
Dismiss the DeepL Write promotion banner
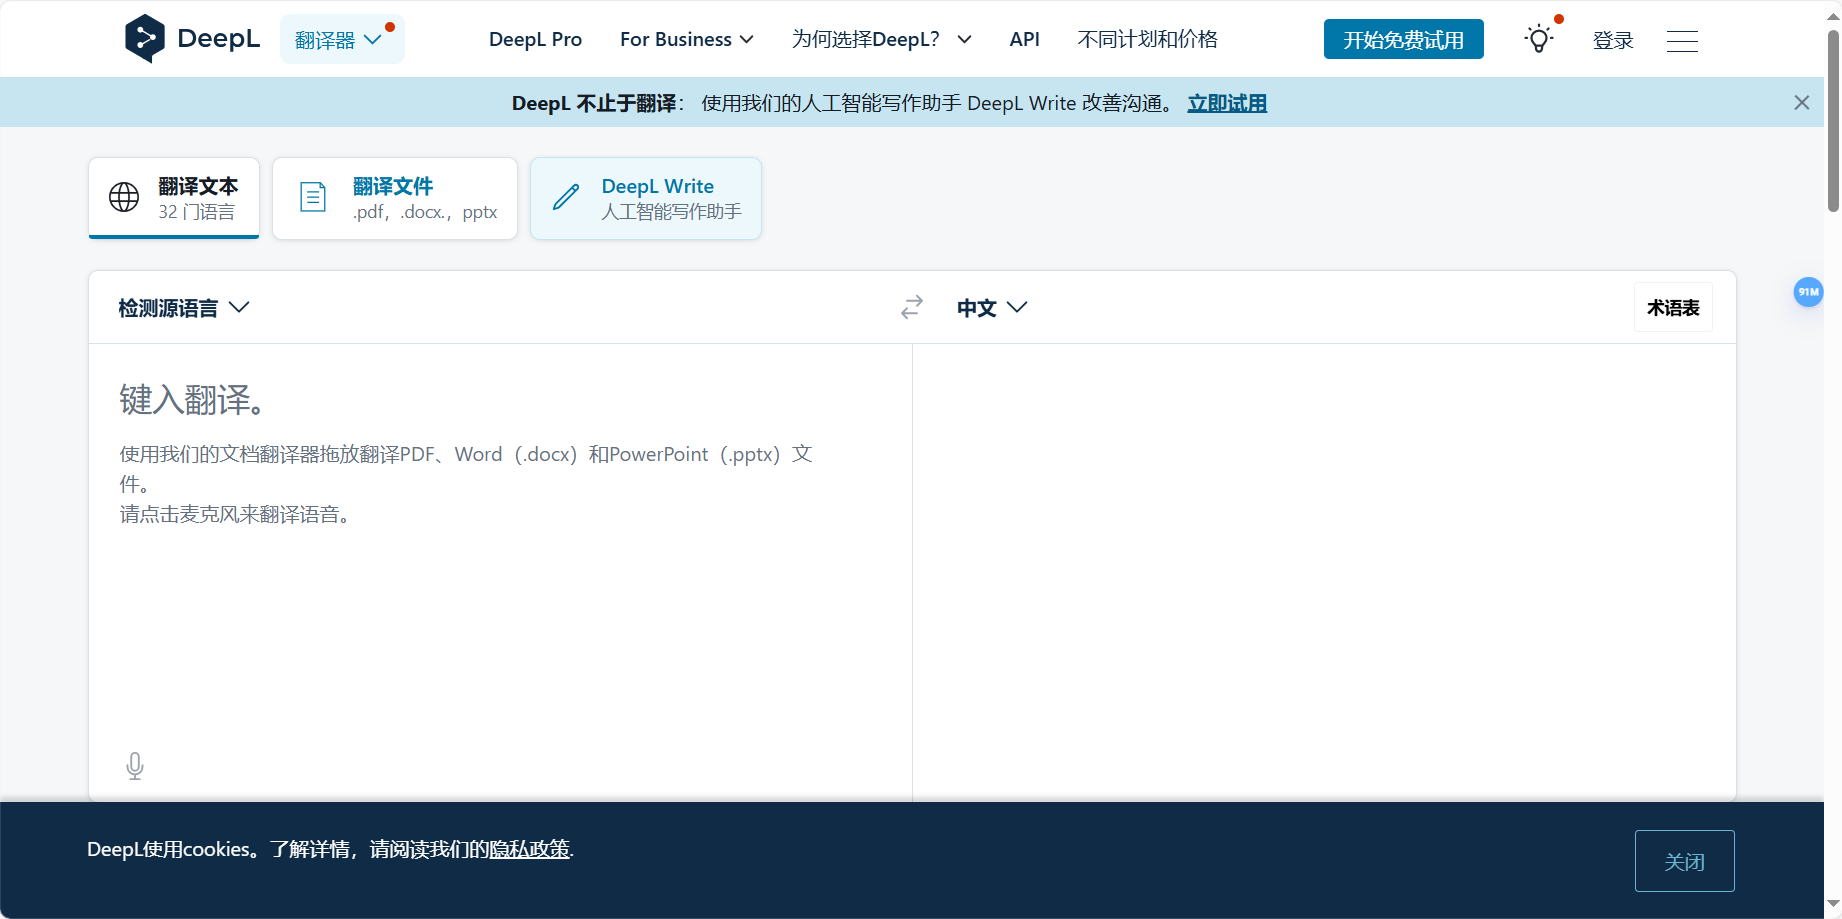(1801, 102)
